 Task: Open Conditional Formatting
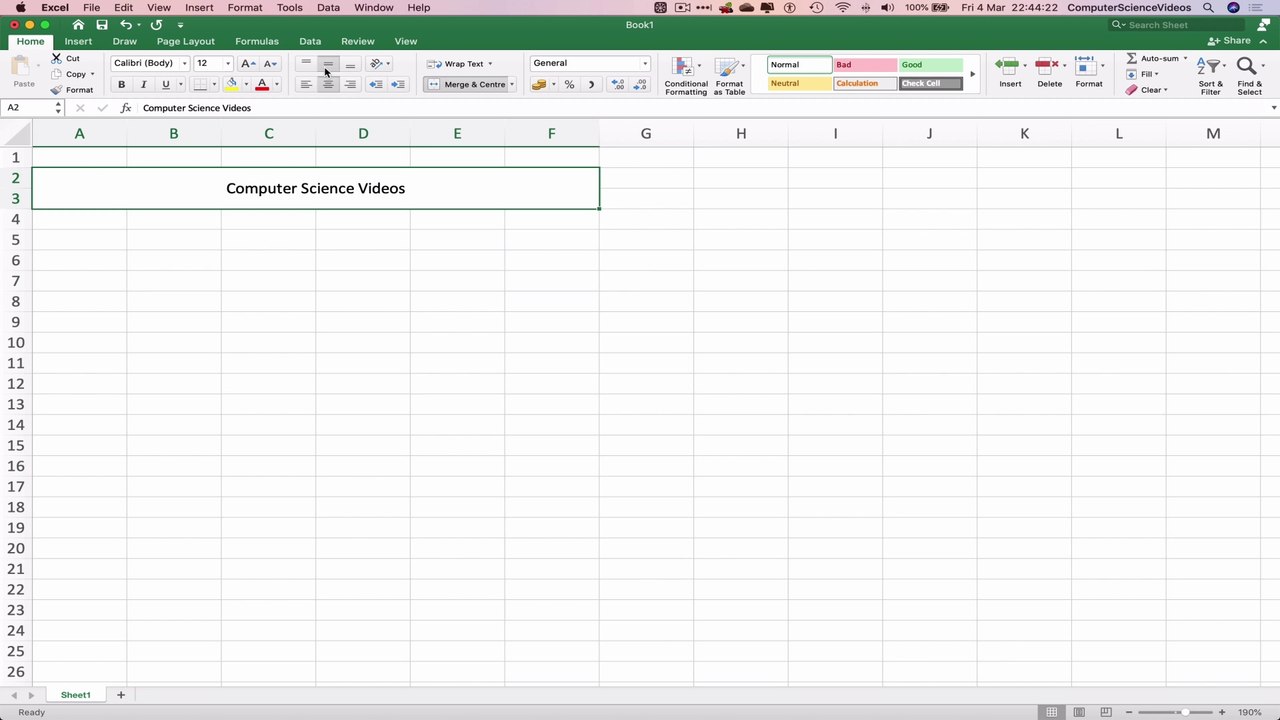click(x=686, y=76)
